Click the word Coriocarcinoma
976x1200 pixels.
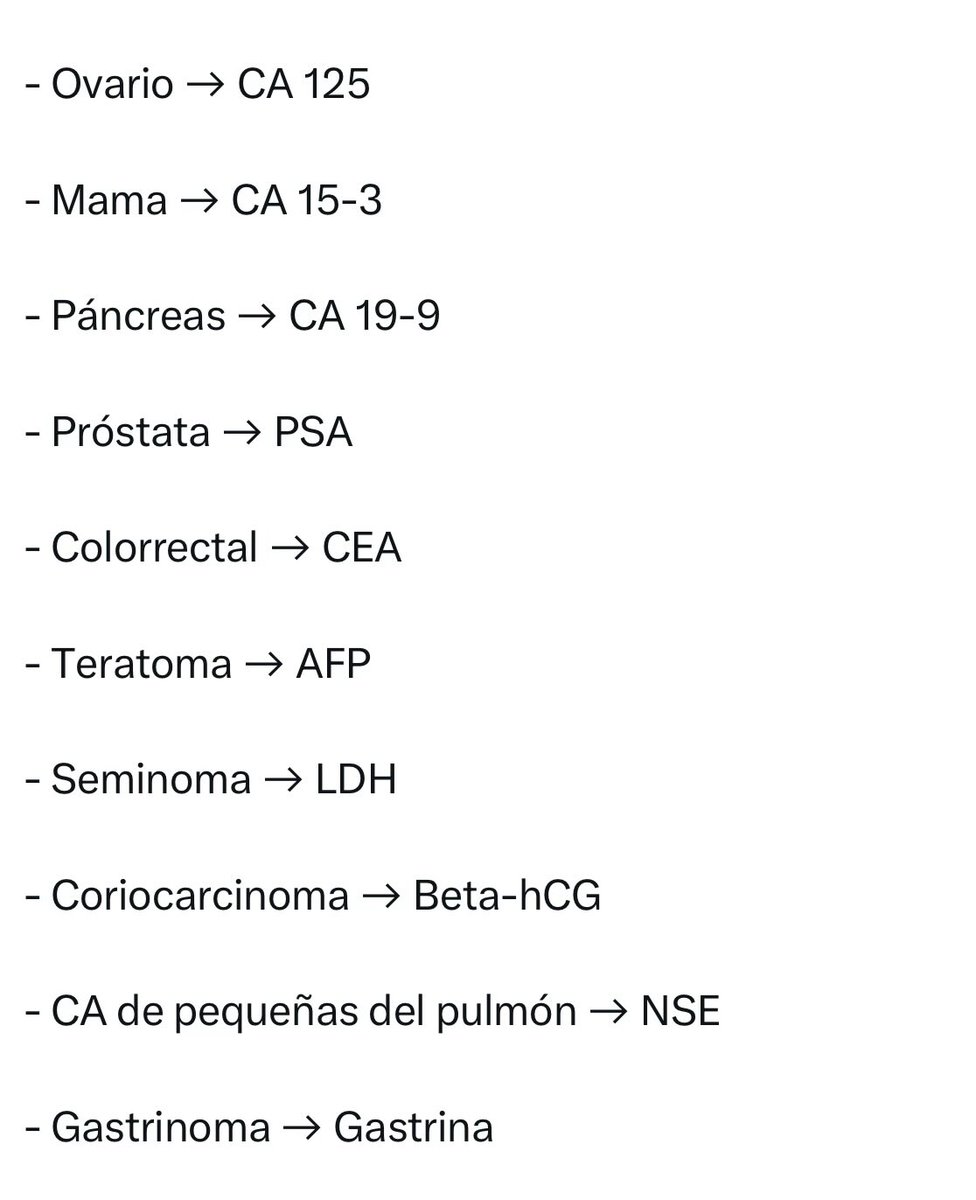[x=200, y=896]
